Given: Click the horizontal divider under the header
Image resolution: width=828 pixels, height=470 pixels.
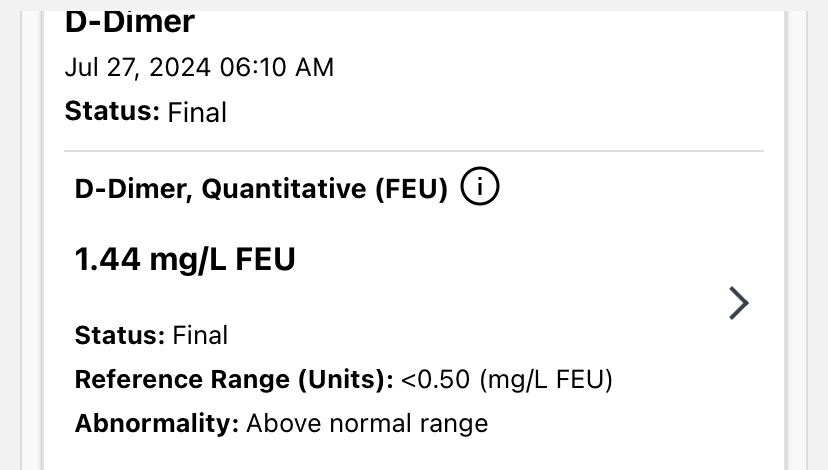Looking at the screenshot, I should point(414,151).
